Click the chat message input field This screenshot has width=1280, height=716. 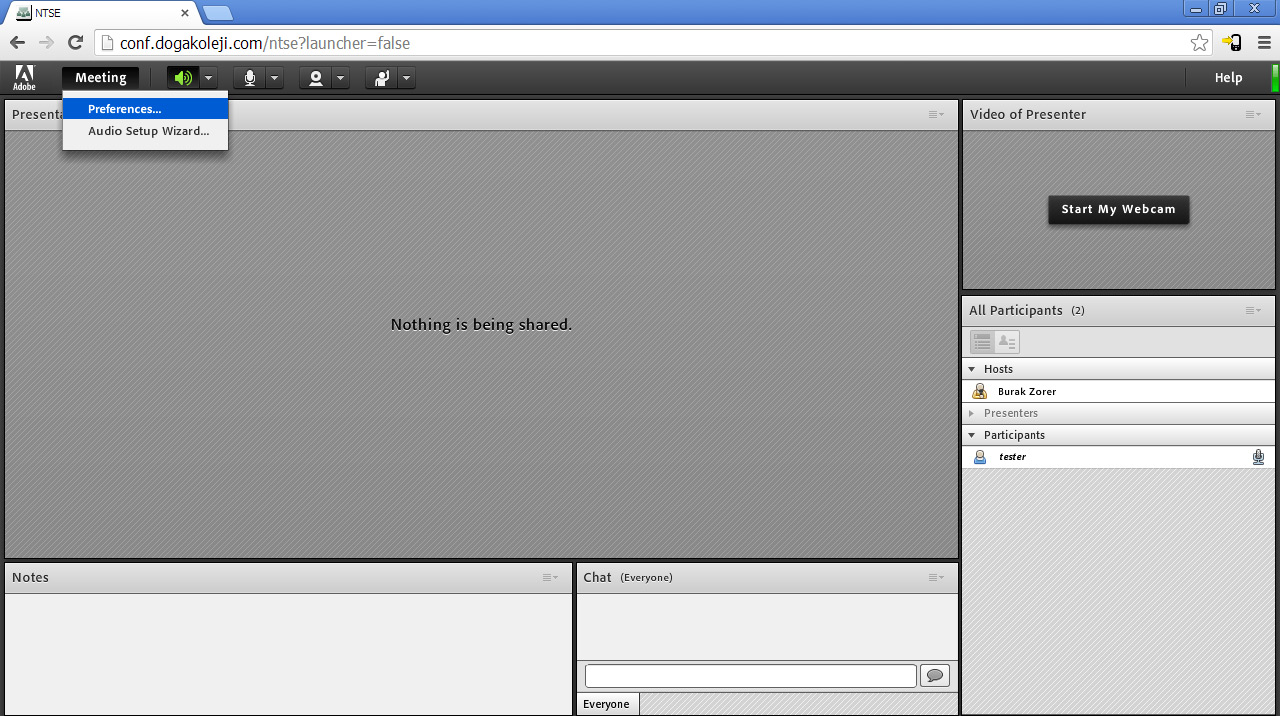click(750, 676)
